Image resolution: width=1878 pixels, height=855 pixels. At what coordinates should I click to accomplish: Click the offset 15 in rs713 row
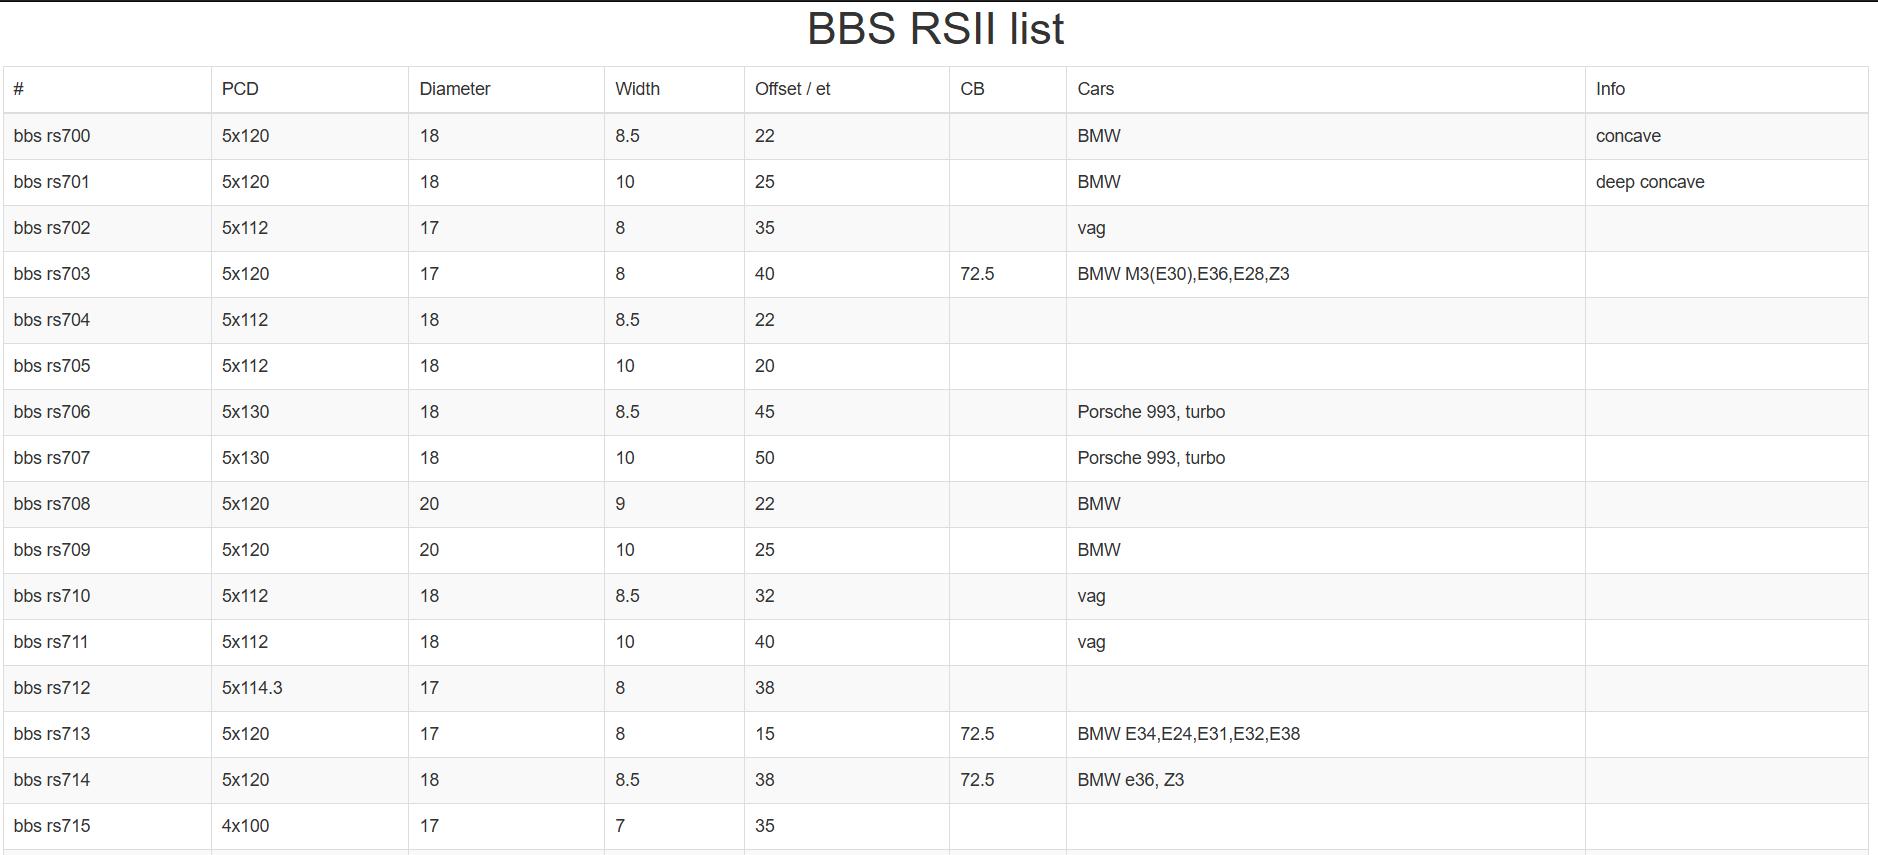(846, 734)
